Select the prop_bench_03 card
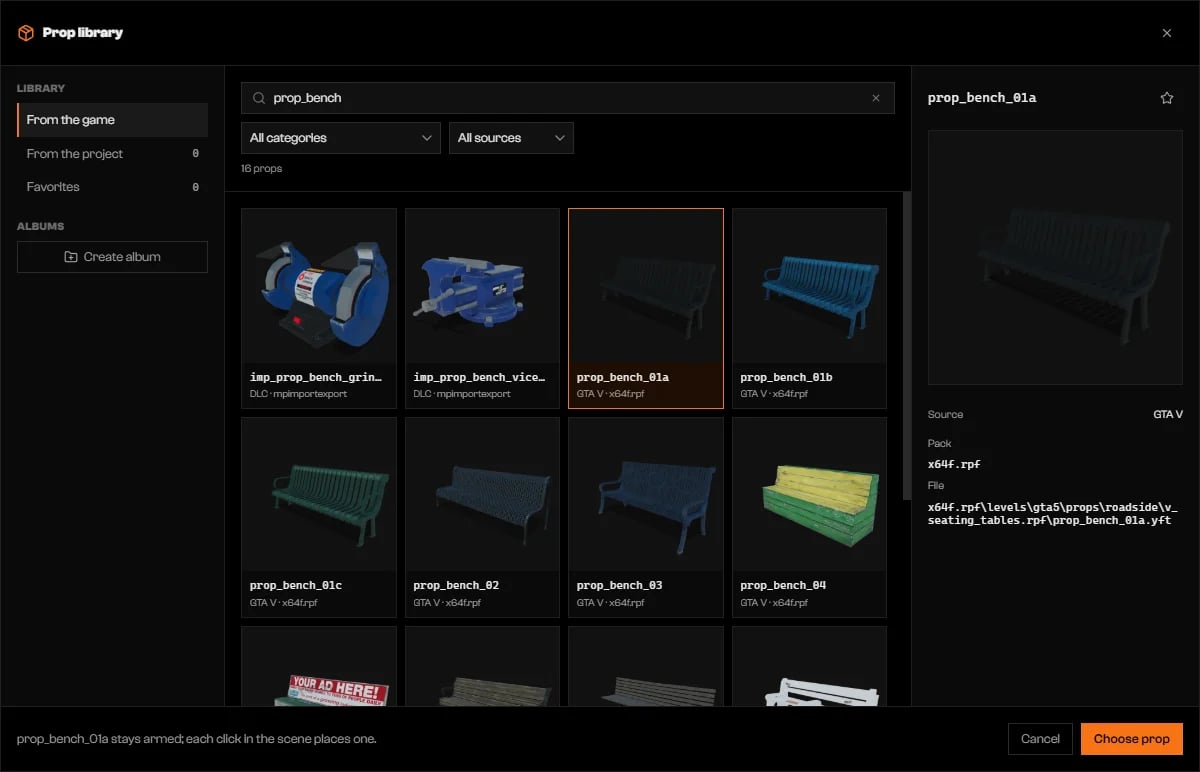The image size is (1200, 772). tap(646, 517)
